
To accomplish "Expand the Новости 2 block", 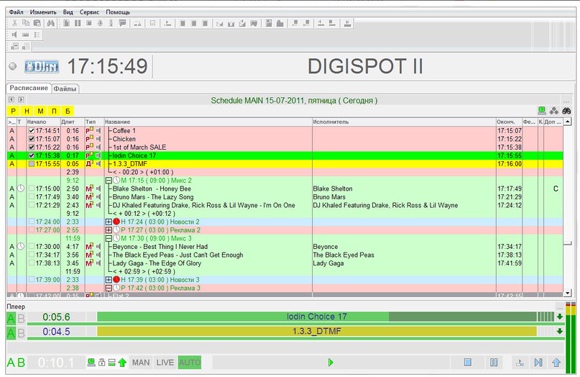I will 109,222.
